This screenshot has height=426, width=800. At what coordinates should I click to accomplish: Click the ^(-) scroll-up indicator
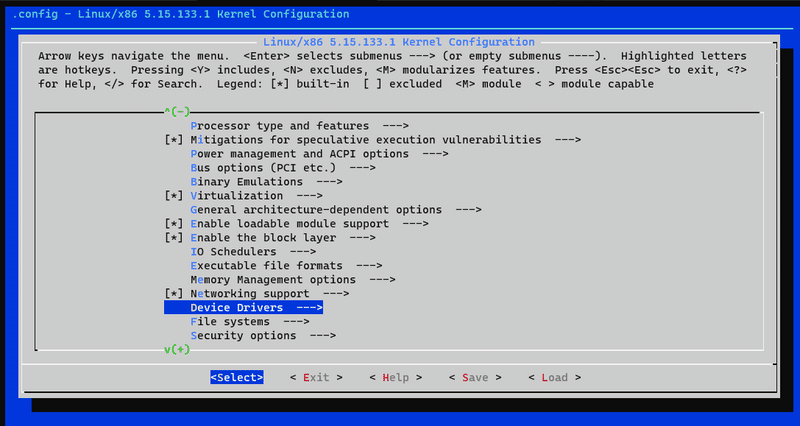point(177,111)
